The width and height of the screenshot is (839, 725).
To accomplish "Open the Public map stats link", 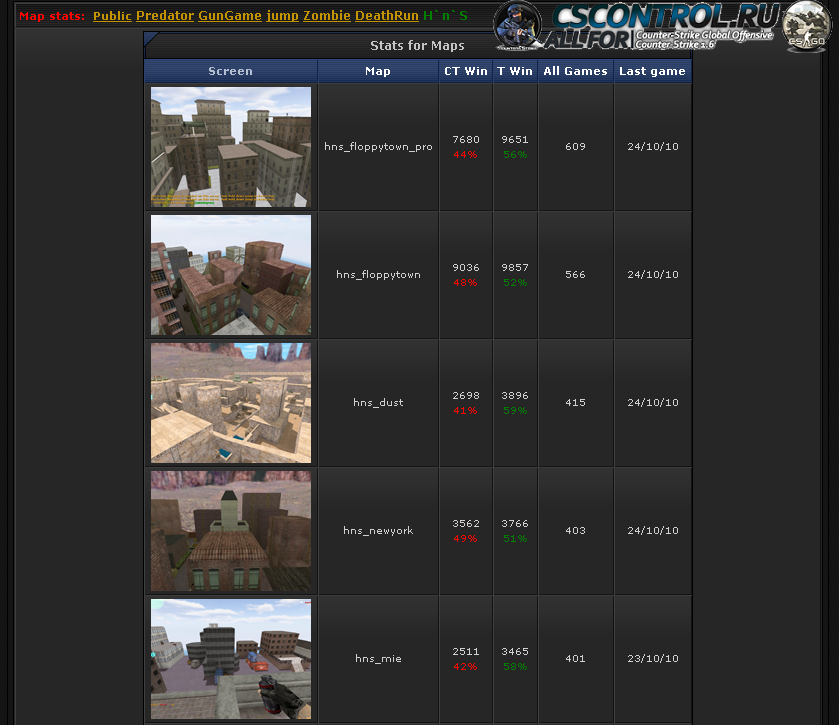I will [112, 16].
